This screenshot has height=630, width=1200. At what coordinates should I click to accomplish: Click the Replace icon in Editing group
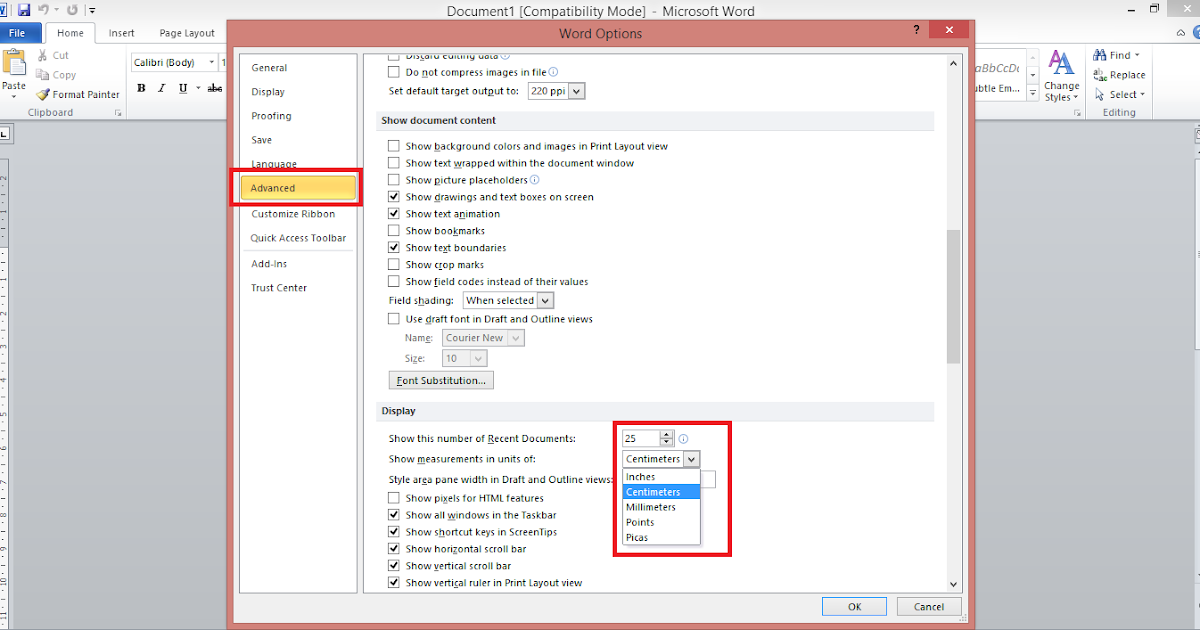(x=1099, y=75)
